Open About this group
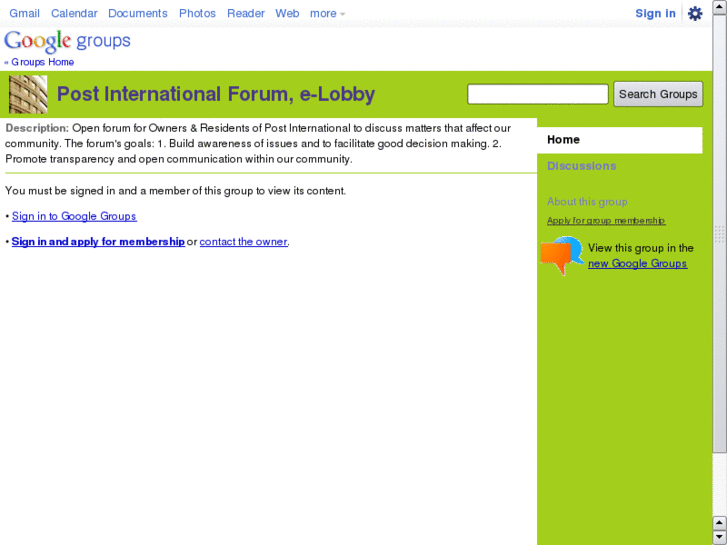 click(x=587, y=202)
